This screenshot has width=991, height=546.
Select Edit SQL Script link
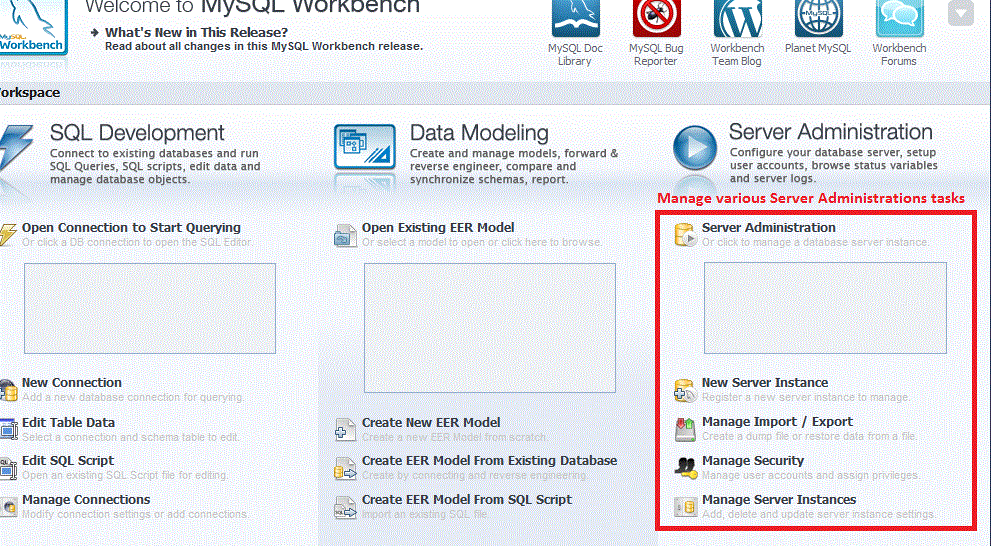[68, 461]
